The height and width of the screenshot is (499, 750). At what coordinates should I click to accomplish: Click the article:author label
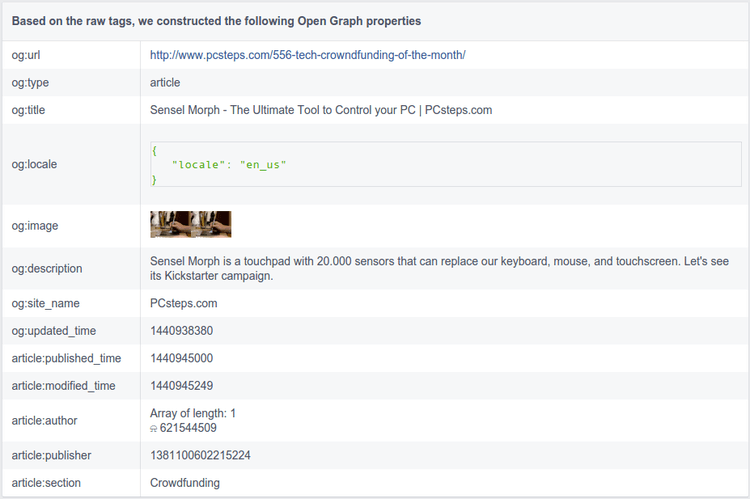[x=44, y=421]
